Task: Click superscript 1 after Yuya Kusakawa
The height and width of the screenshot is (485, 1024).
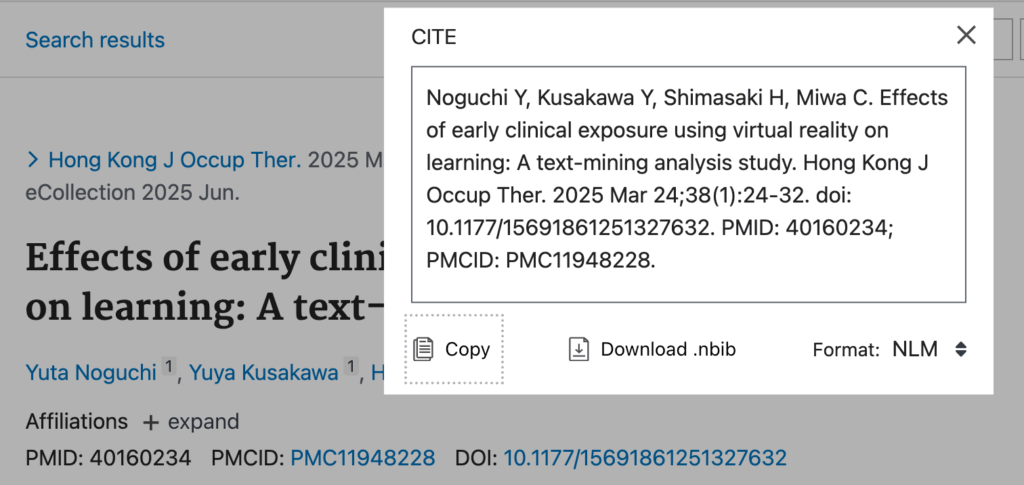Action: click(x=351, y=368)
